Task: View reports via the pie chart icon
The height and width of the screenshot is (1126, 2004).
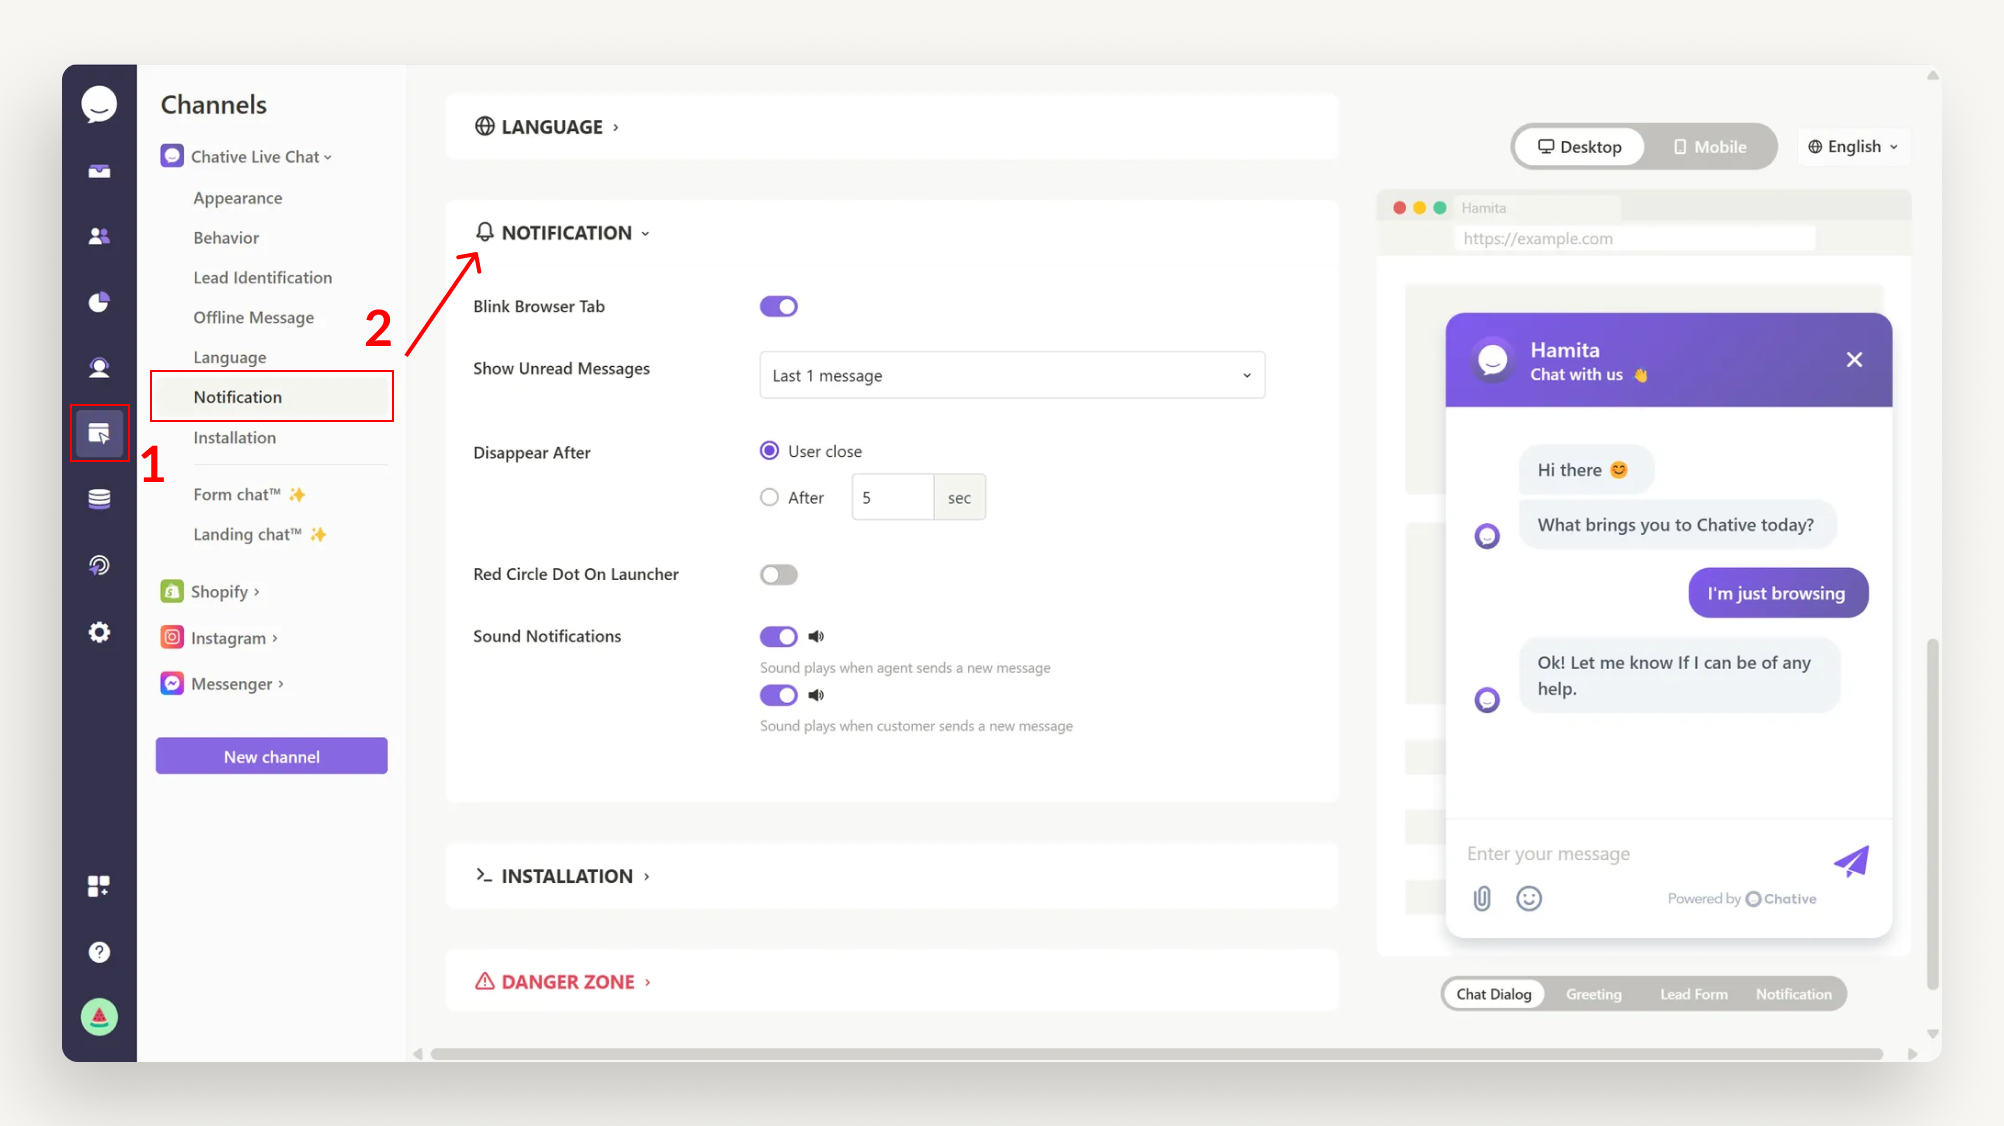Action: point(99,301)
